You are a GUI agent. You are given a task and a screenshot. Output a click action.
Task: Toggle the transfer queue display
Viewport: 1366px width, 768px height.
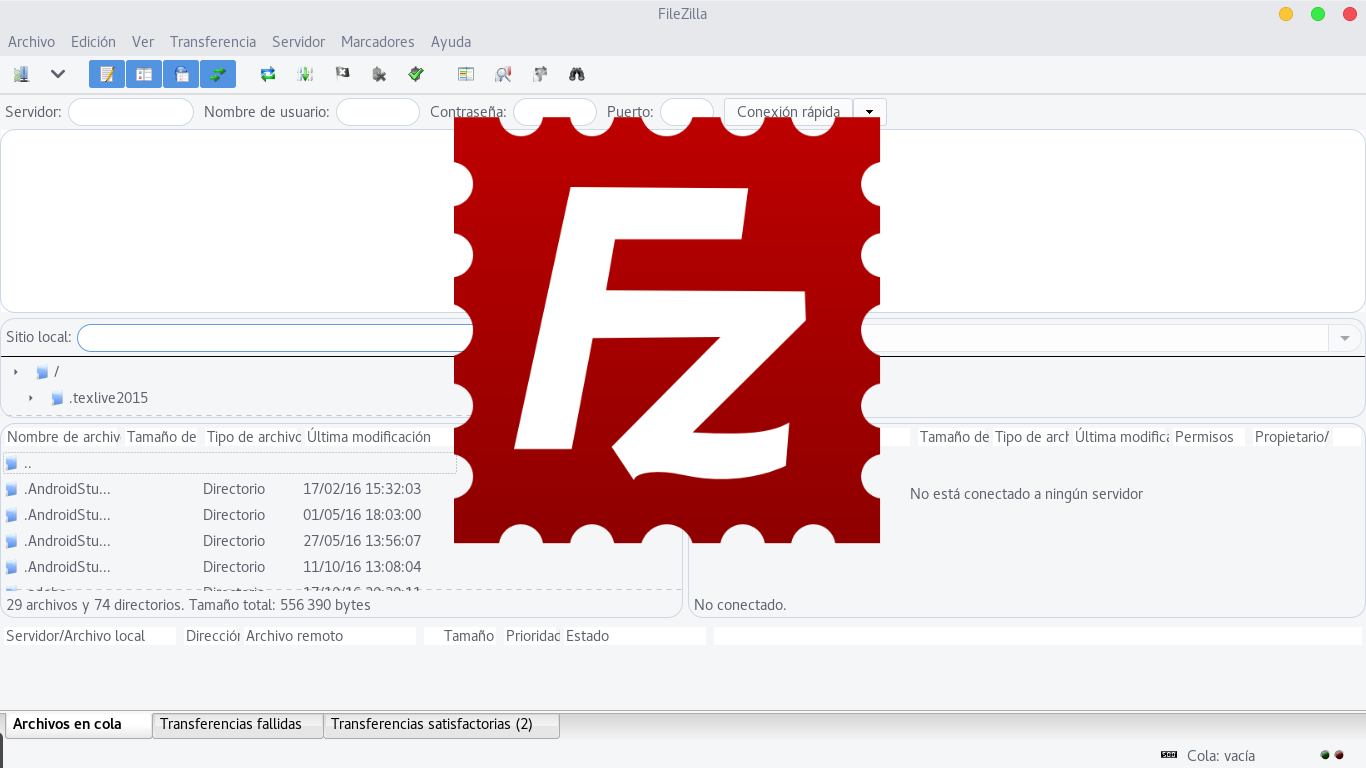[x=218, y=74]
